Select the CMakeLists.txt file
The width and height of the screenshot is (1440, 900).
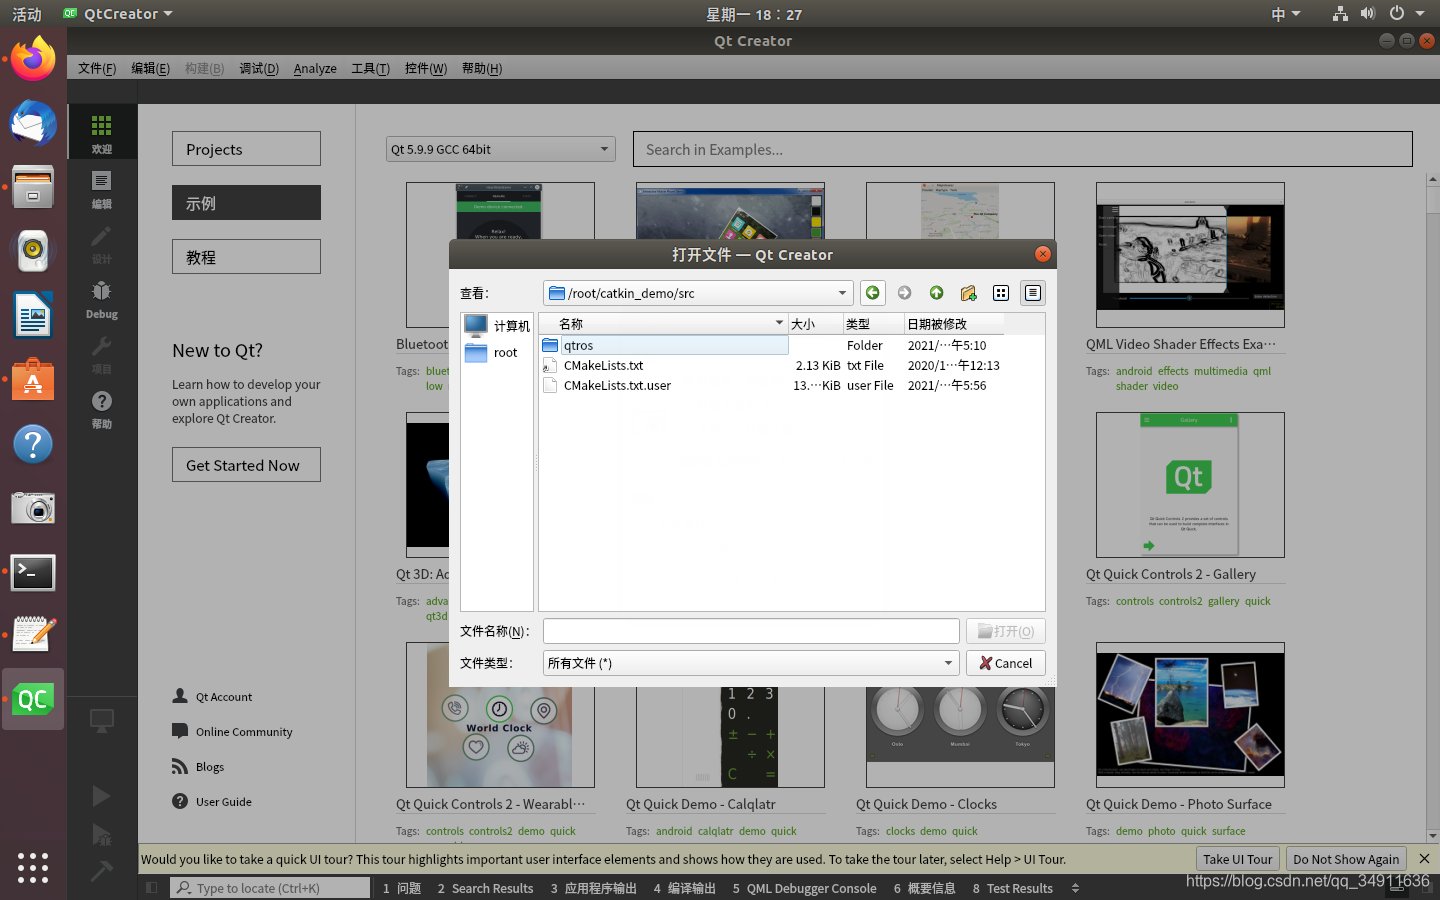pos(603,365)
